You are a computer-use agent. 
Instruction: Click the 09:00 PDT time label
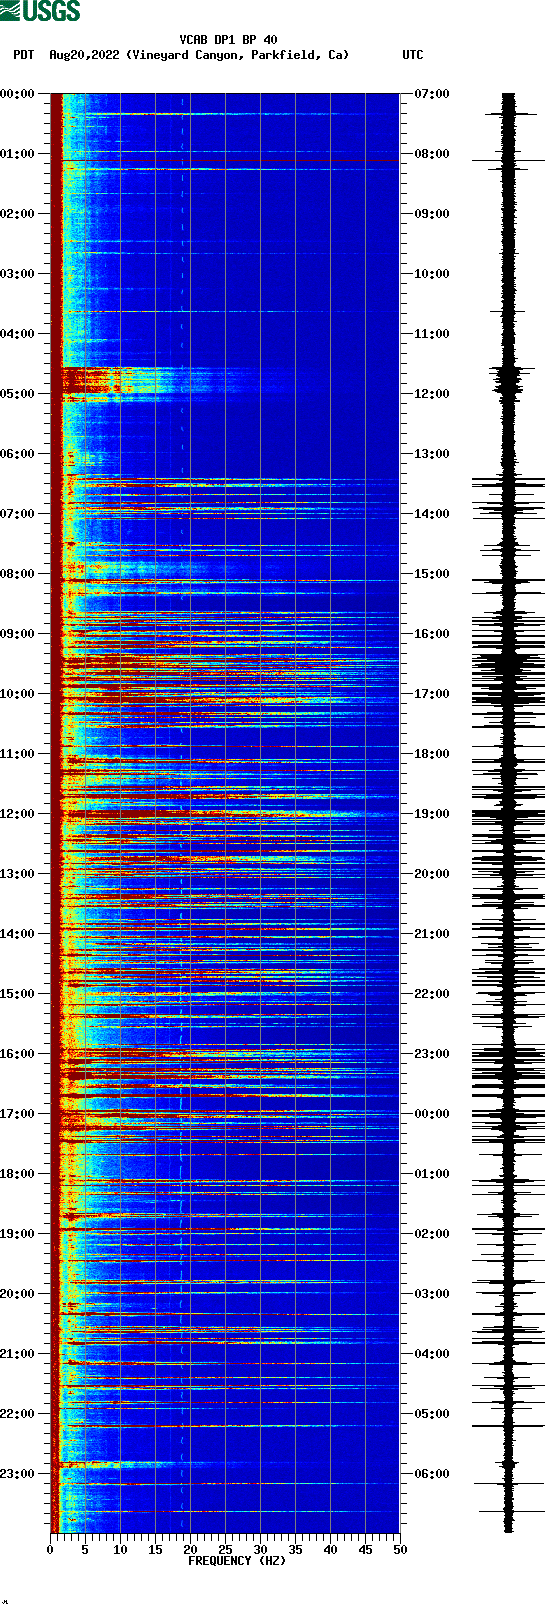[17, 634]
